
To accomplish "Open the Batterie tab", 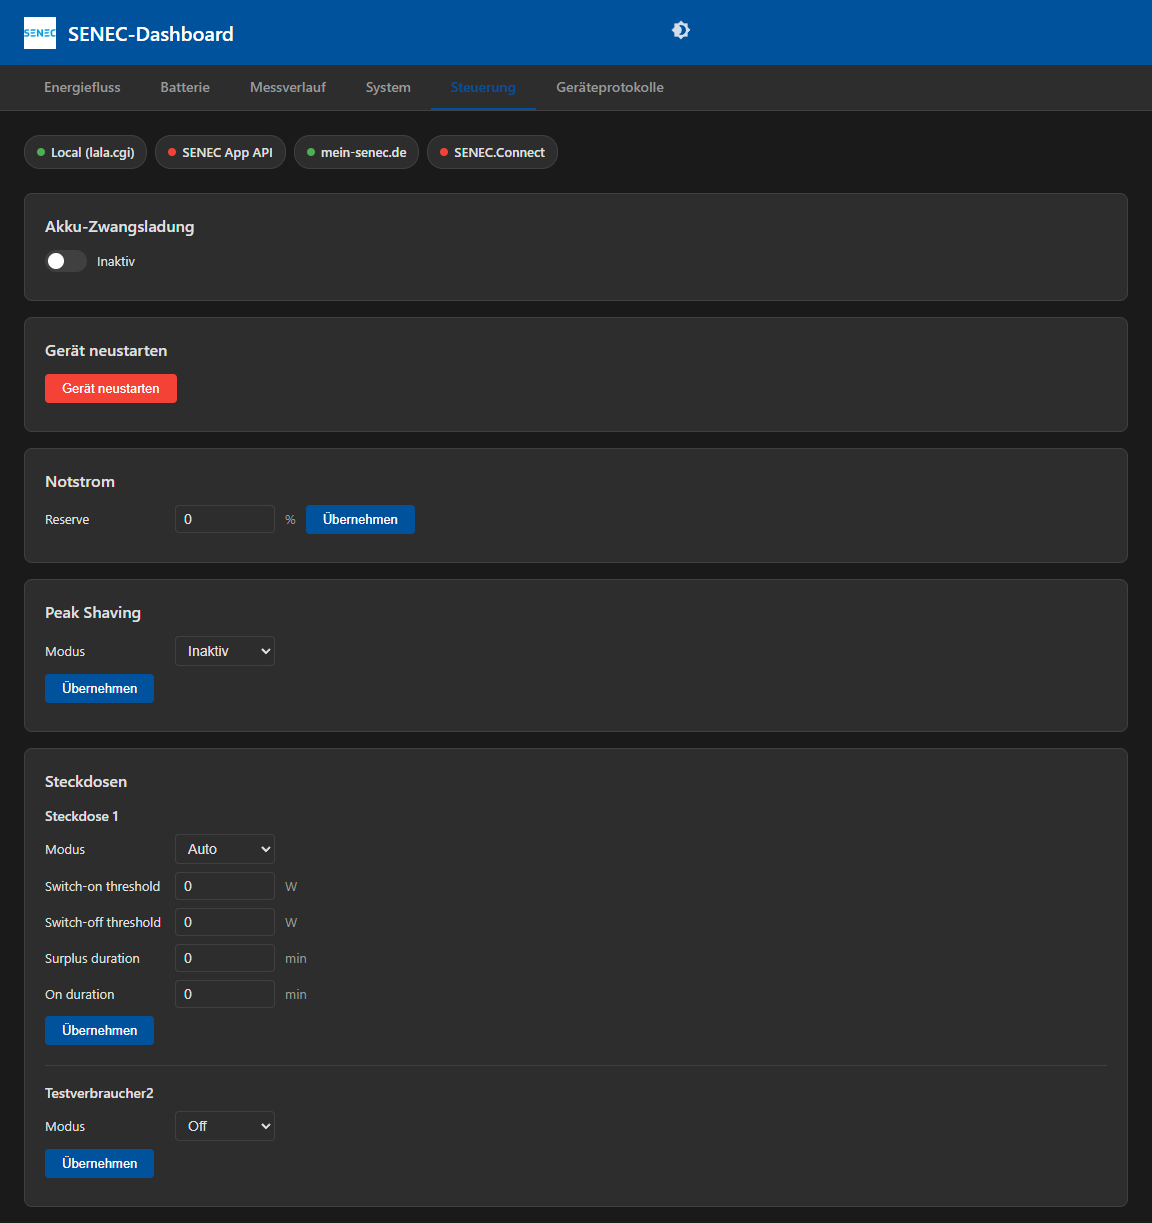I will pyautogui.click(x=185, y=87).
